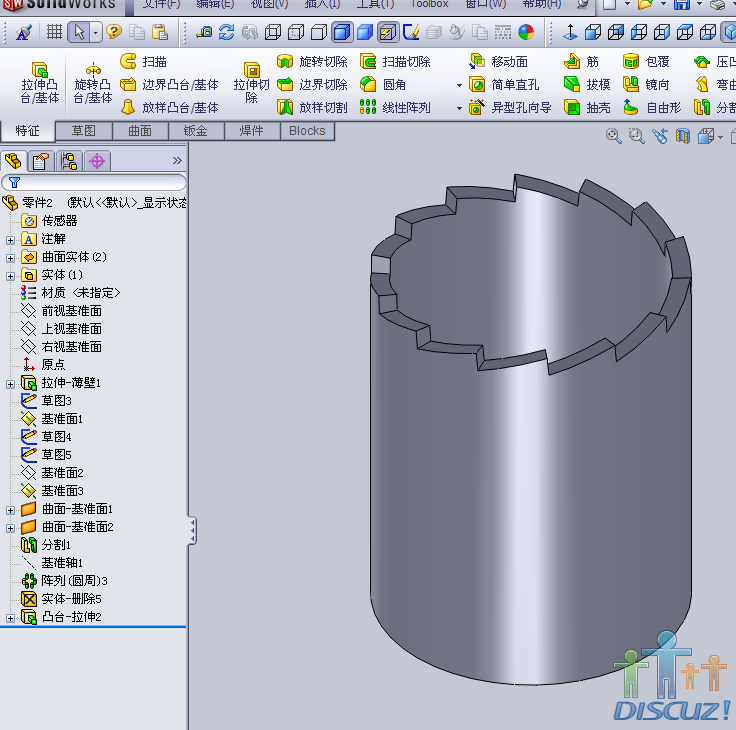Toggle Wireframe display mode

(273, 32)
